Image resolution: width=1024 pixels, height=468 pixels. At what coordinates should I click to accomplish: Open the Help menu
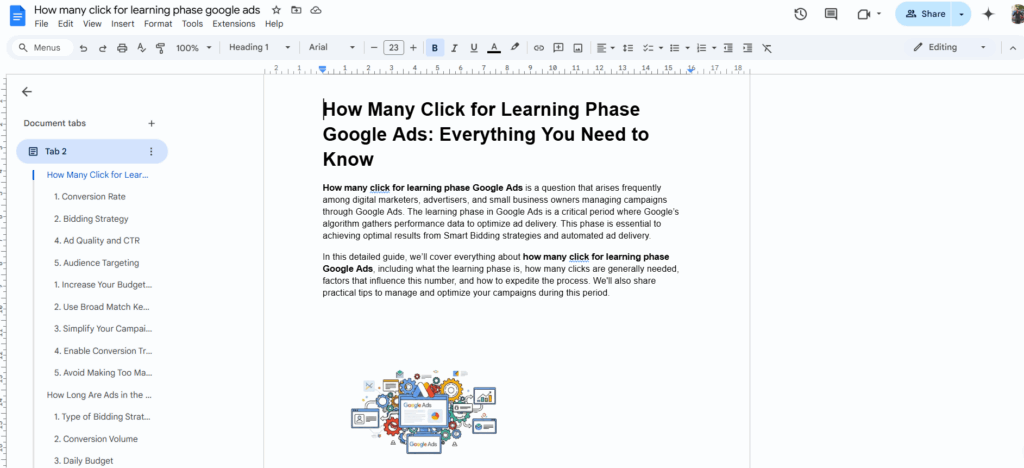[x=274, y=24]
